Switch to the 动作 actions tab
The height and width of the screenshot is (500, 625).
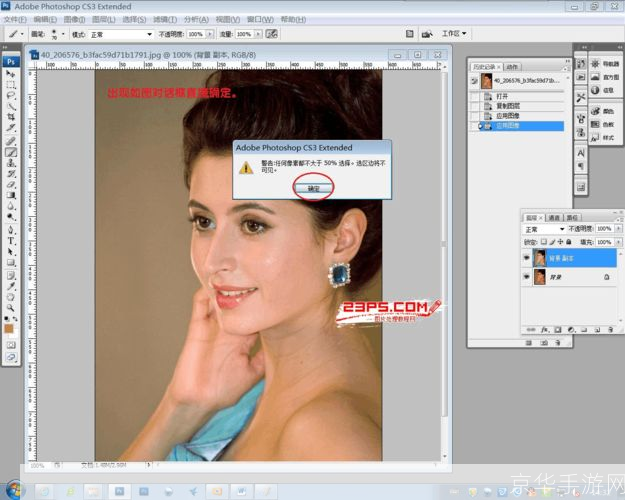point(512,67)
